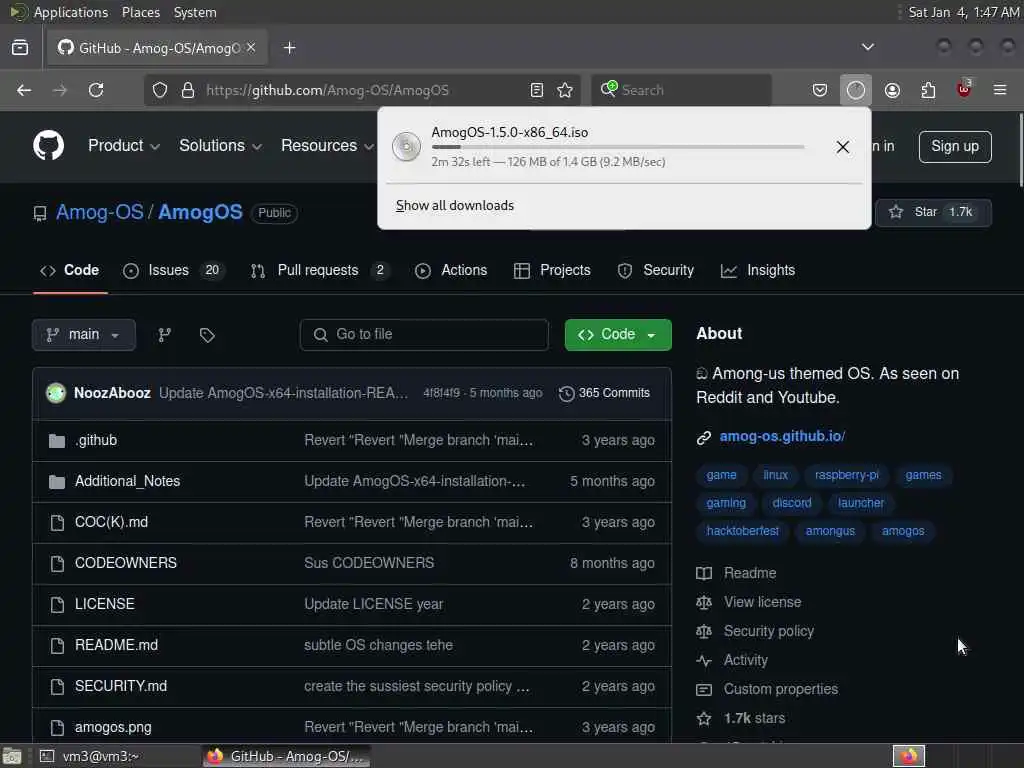This screenshot has width=1024, height=768.
Task: Click the github.com address bar URL
Action: pos(327,90)
